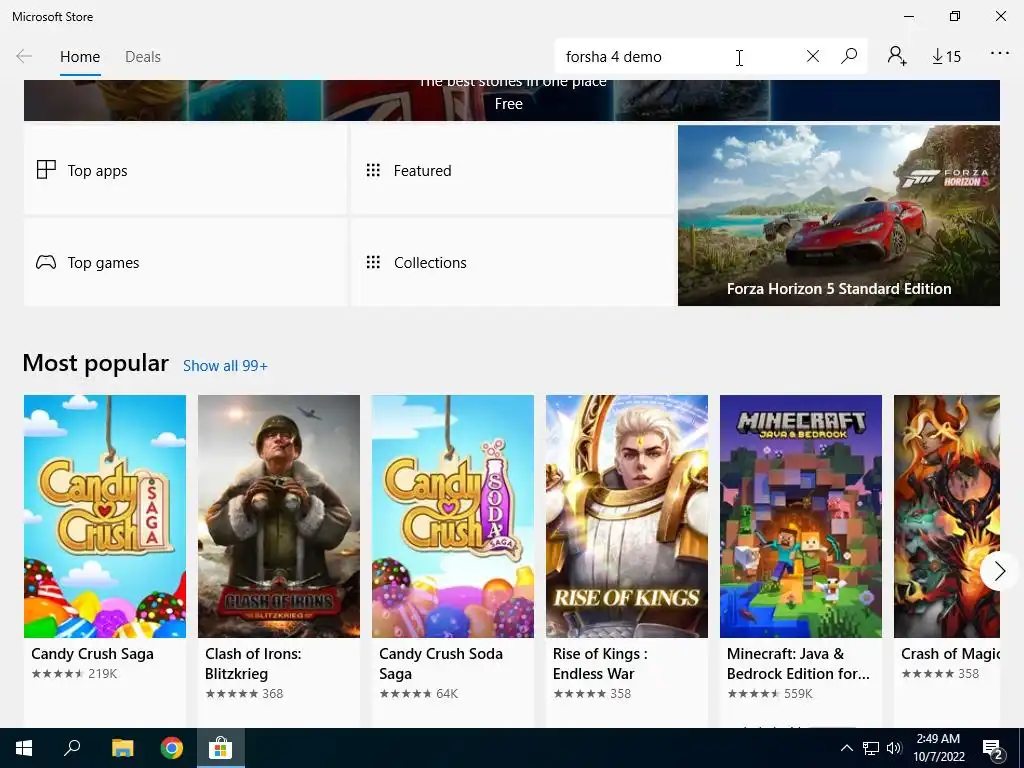Open the sign-in account icon
Screen dimensions: 1024x768
[897, 56]
